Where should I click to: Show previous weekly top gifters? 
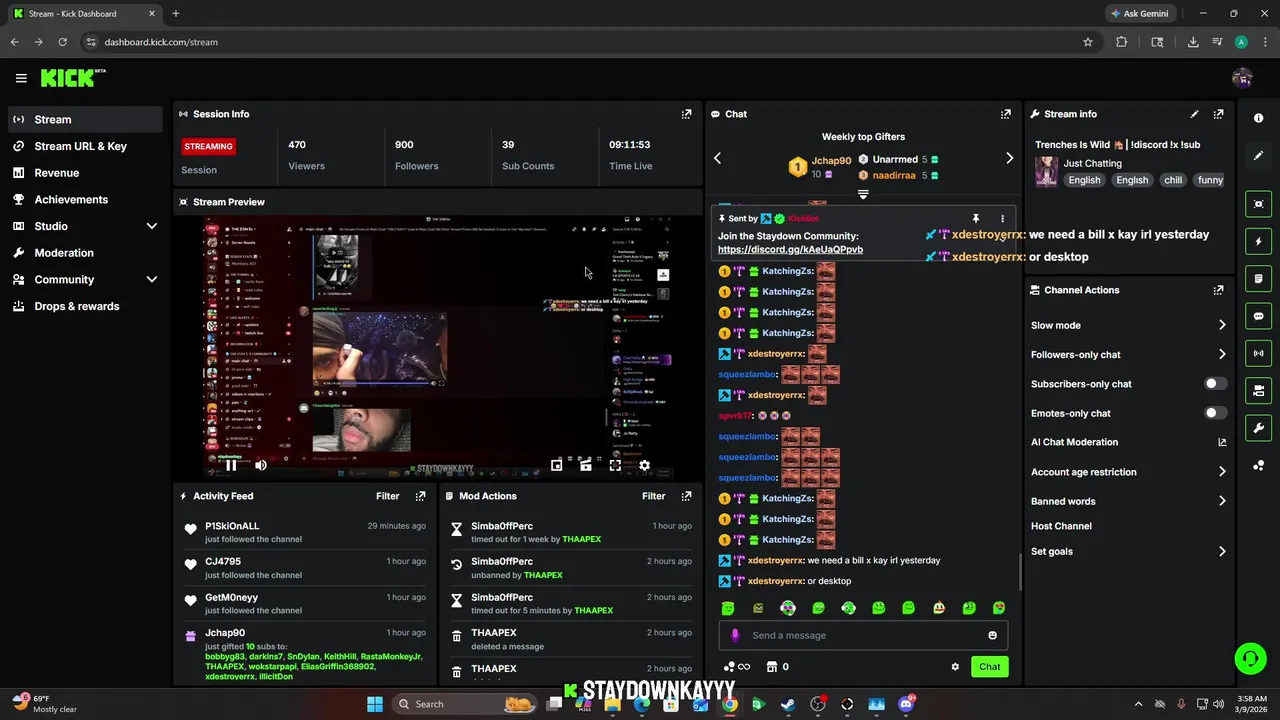(x=717, y=158)
